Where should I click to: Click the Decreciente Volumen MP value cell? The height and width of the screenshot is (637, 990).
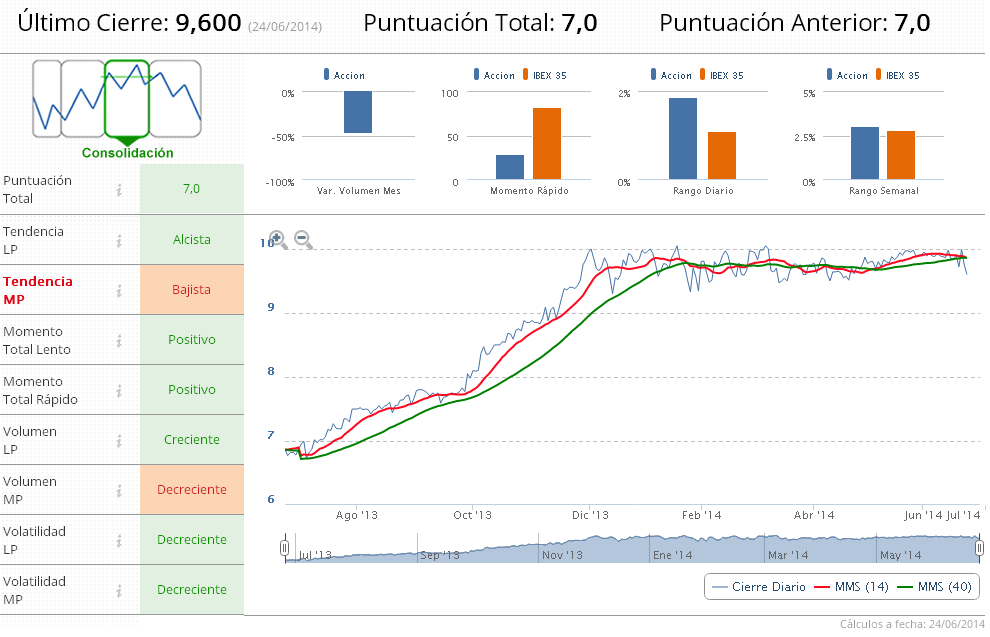[x=192, y=490]
